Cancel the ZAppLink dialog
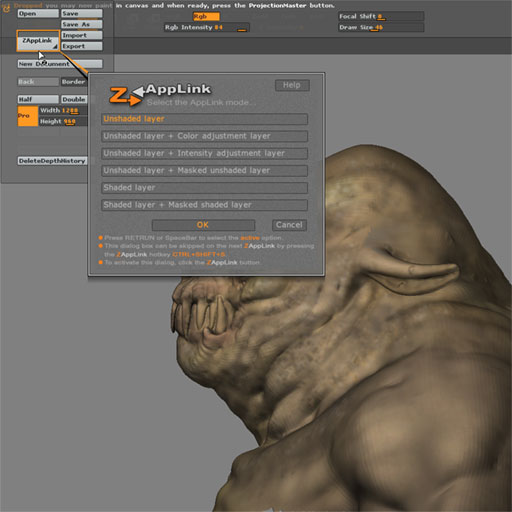Viewport: 512px width, 512px height. (x=289, y=225)
